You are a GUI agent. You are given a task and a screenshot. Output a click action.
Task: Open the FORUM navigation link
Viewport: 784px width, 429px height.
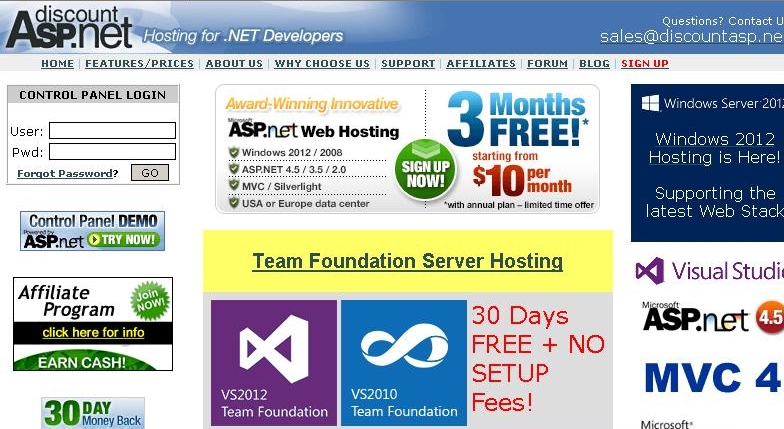point(548,64)
